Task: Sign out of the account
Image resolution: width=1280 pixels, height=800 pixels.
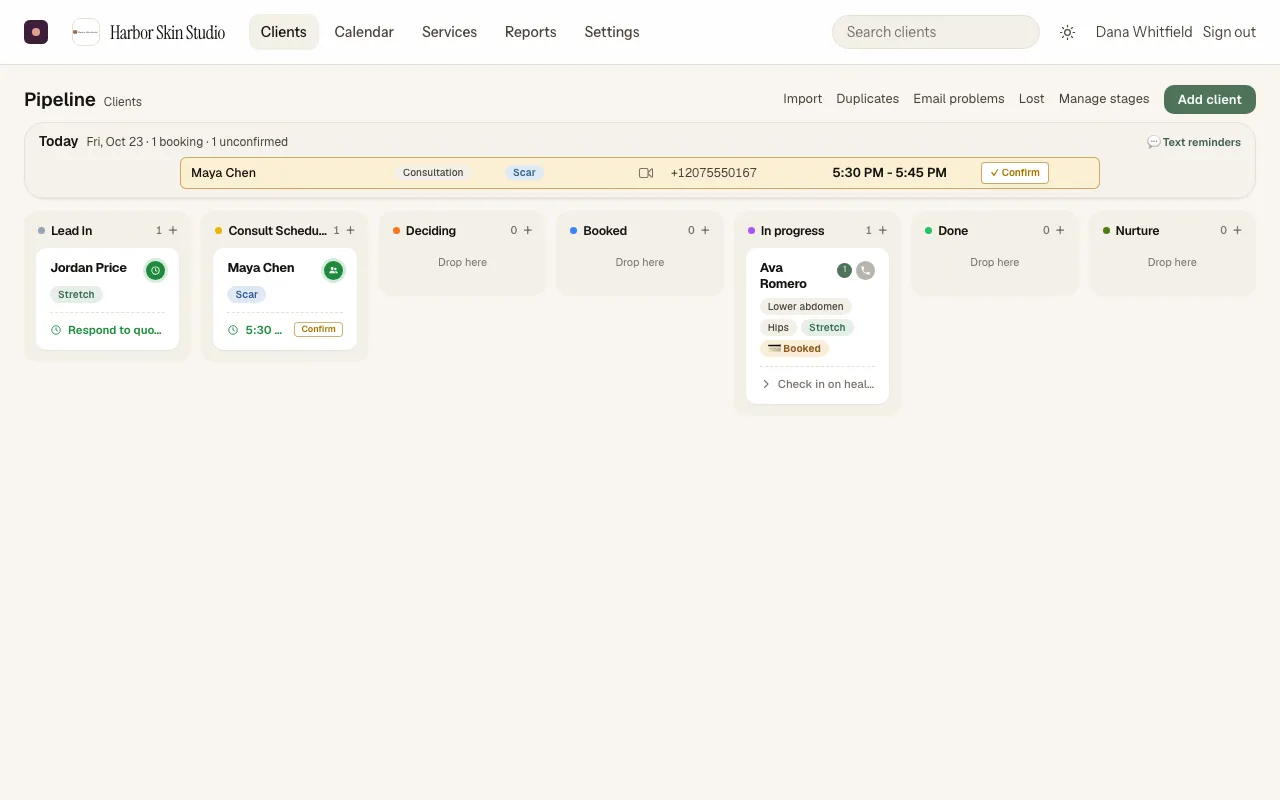Action: (x=1229, y=32)
